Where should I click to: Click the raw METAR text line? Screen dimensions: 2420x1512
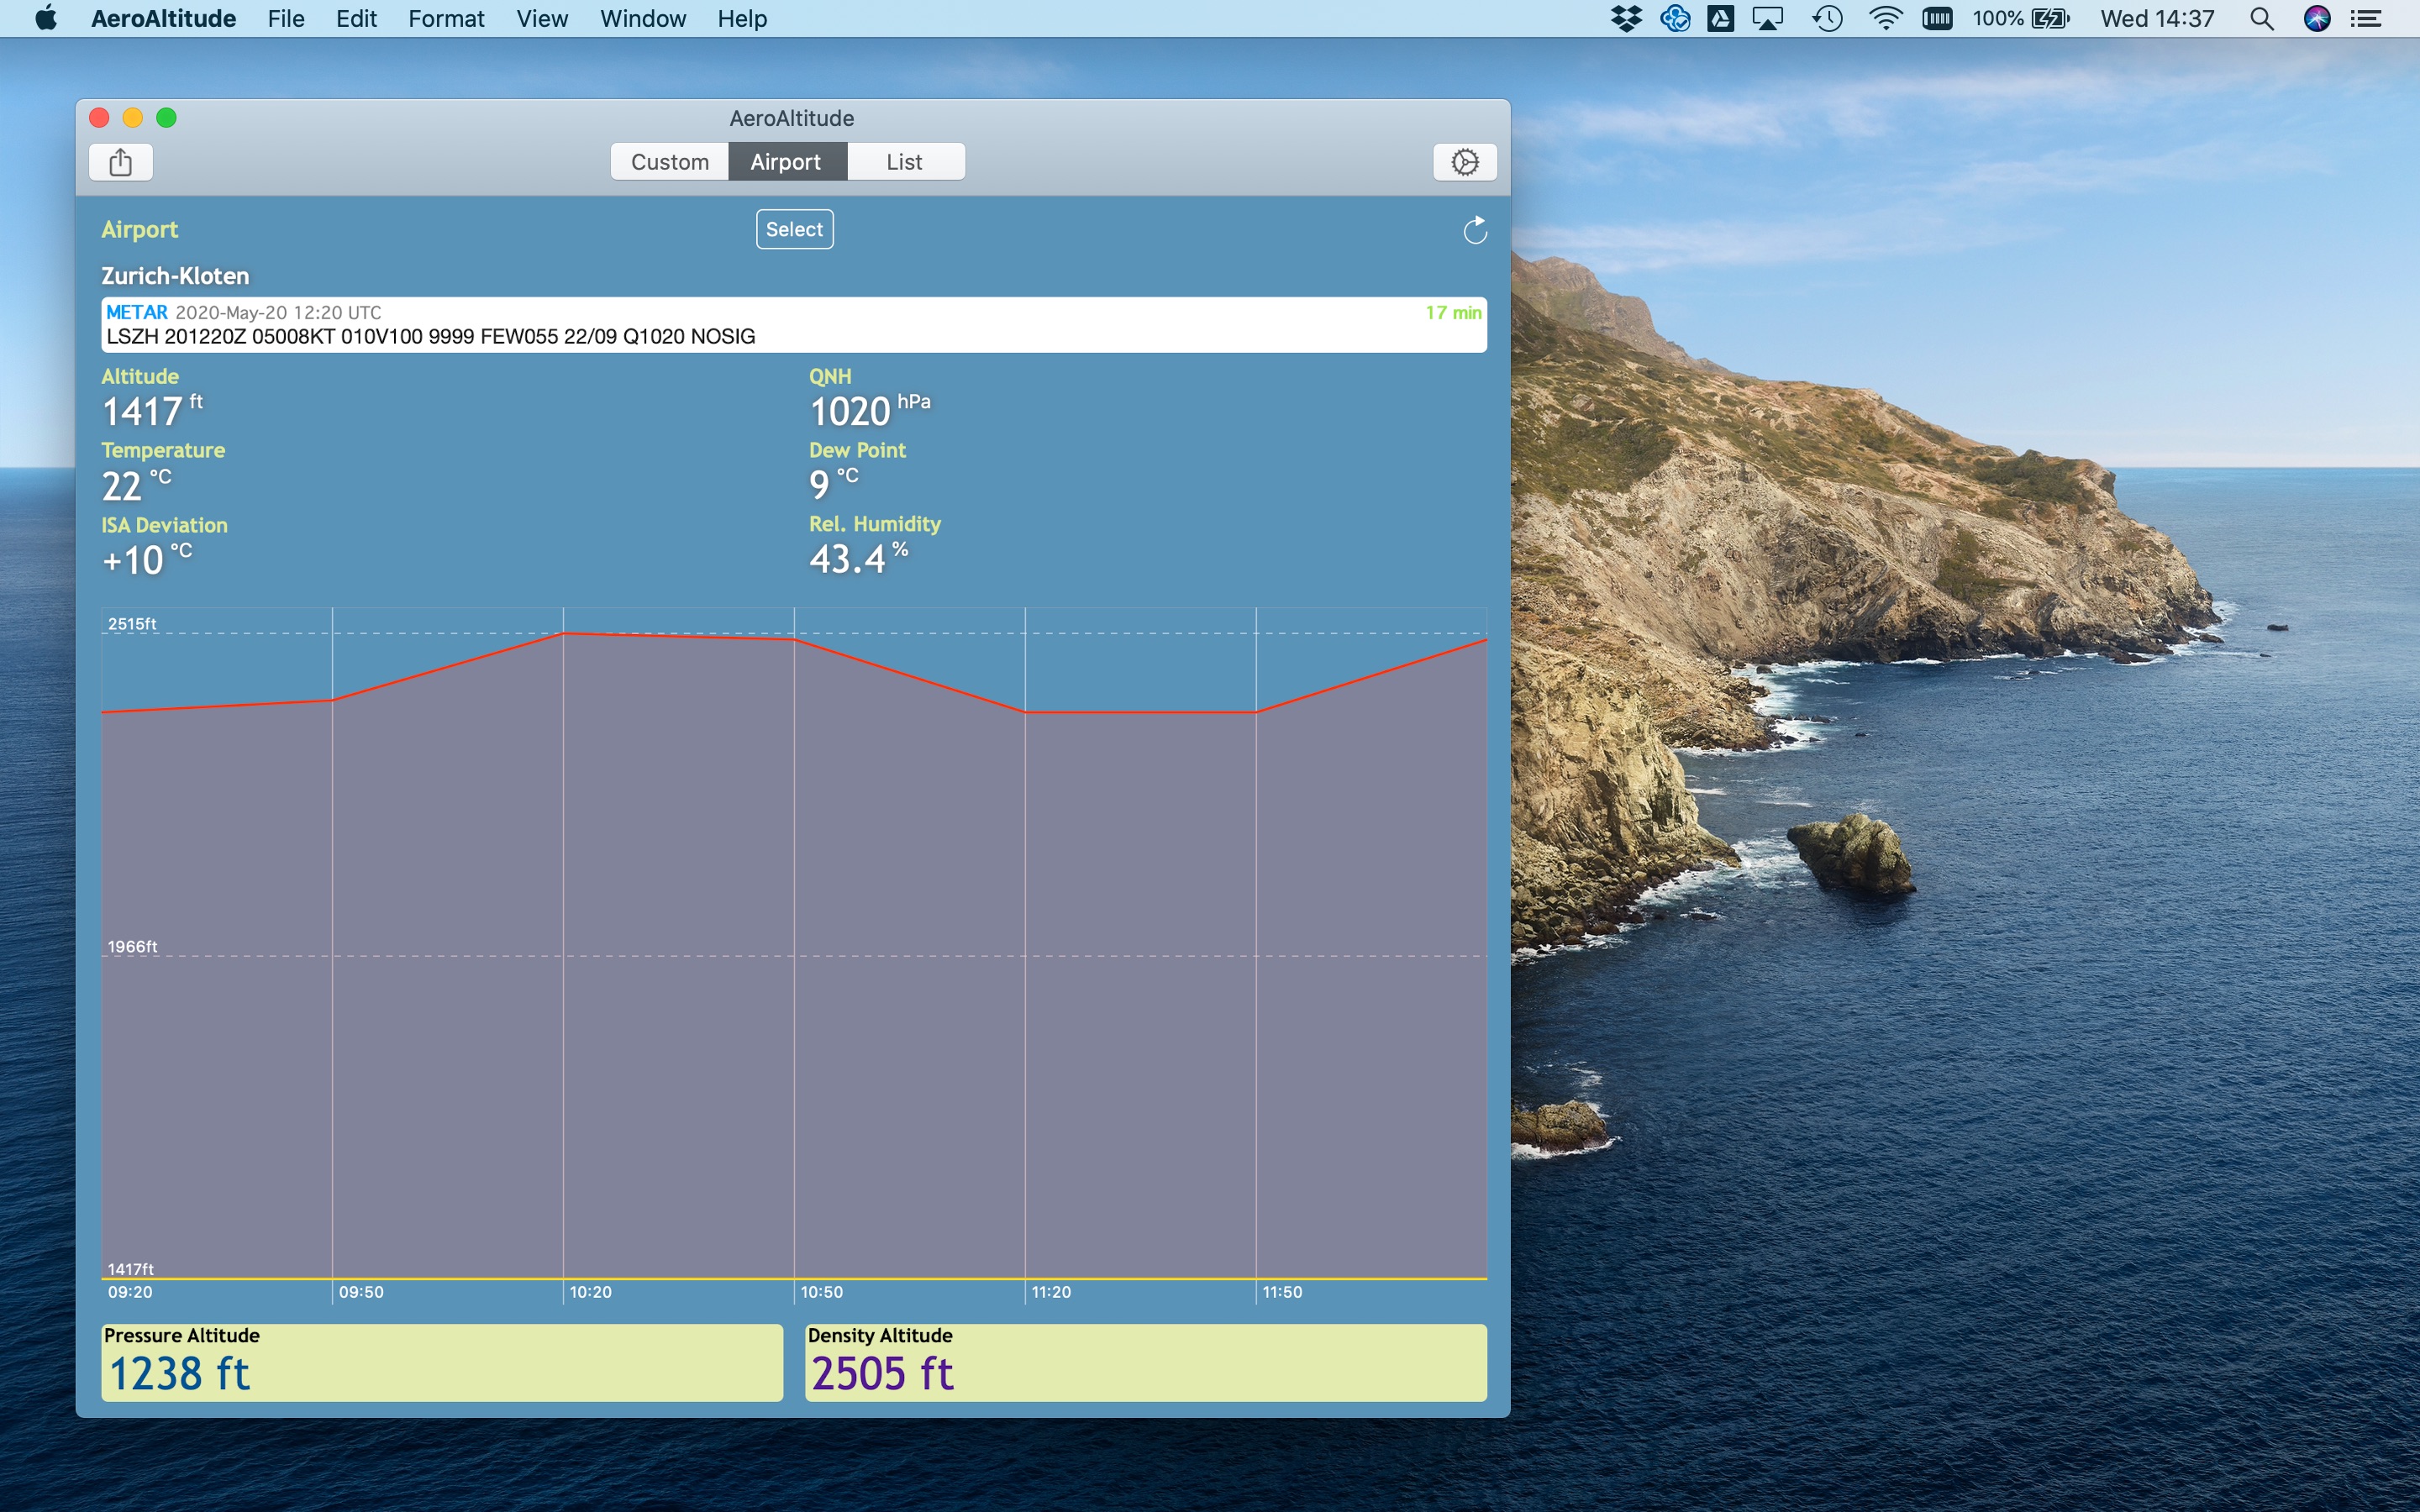tap(430, 337)
